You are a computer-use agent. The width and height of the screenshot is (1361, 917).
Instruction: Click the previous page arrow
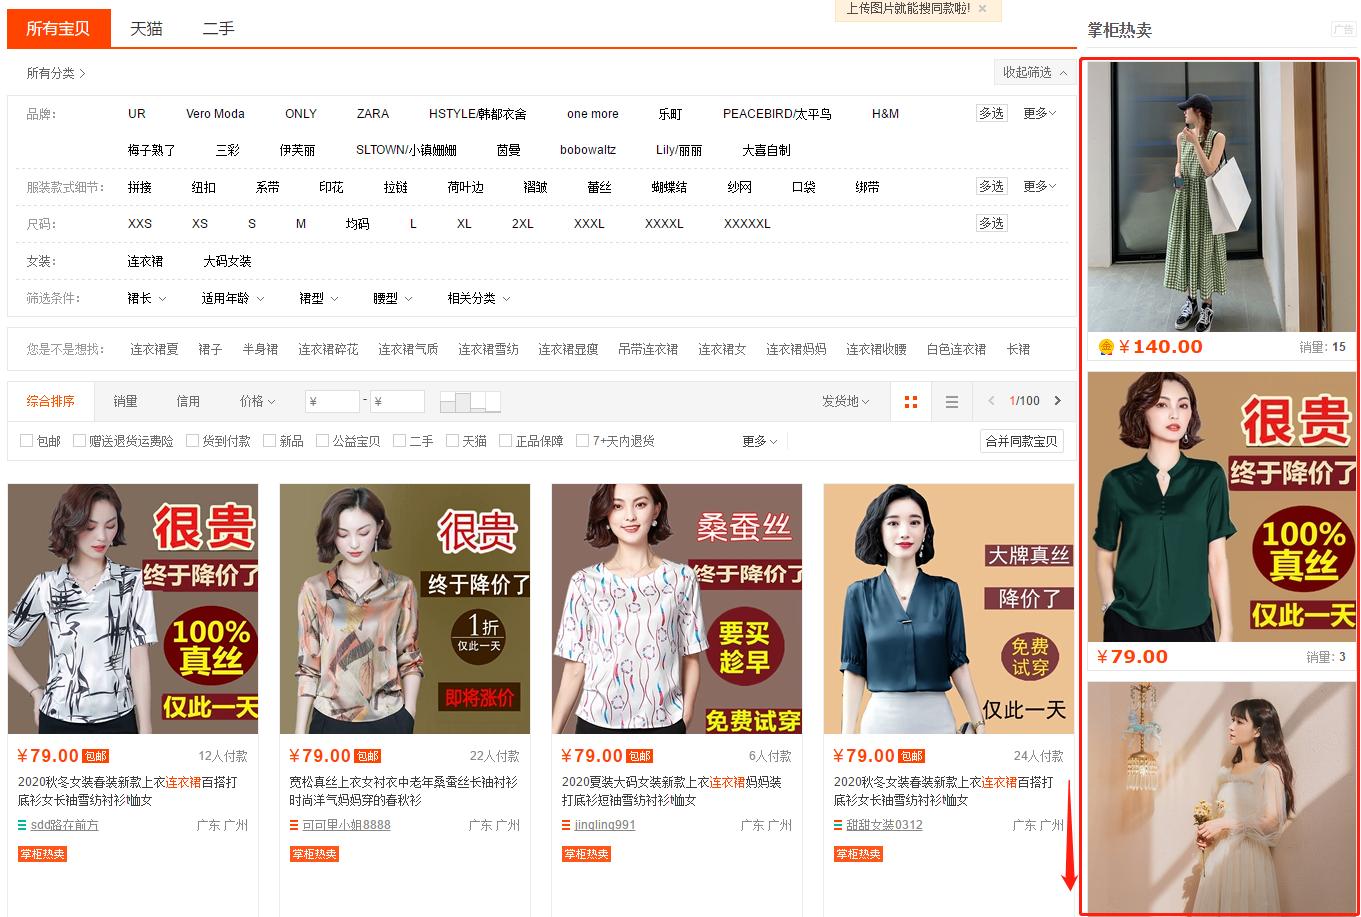tap(991, 400)
